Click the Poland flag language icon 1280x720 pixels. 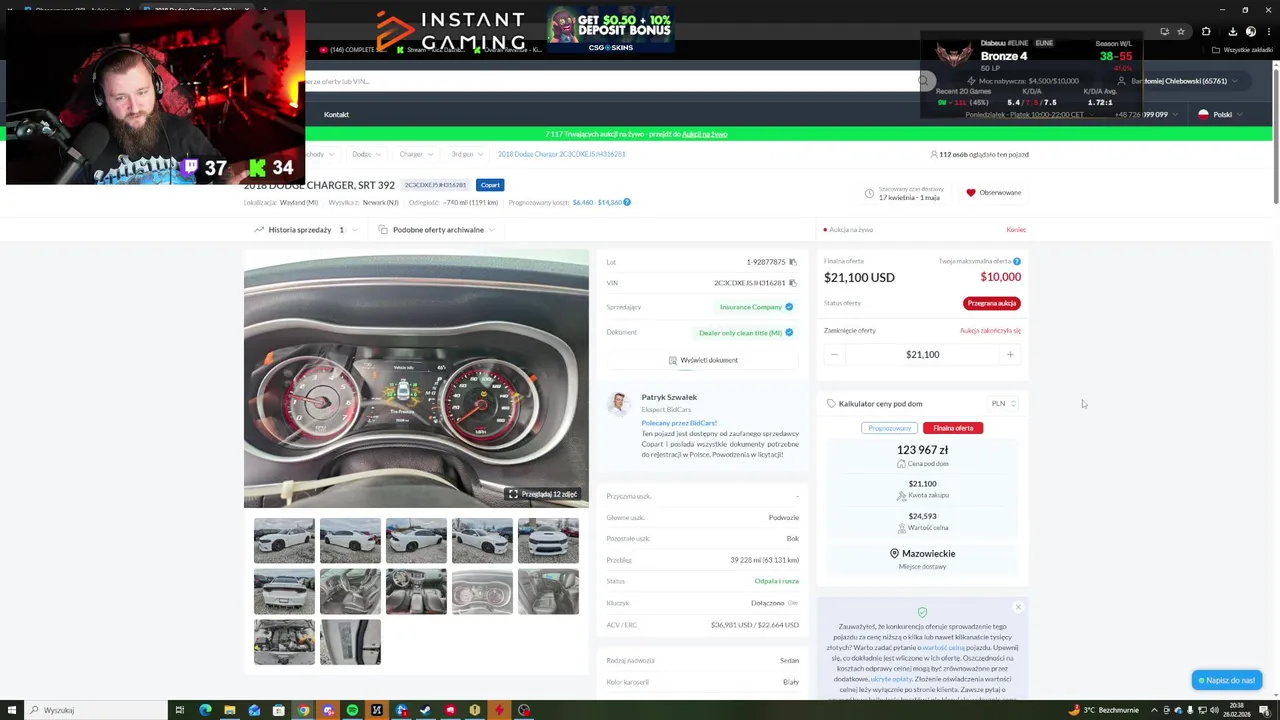pos(1203,114)
